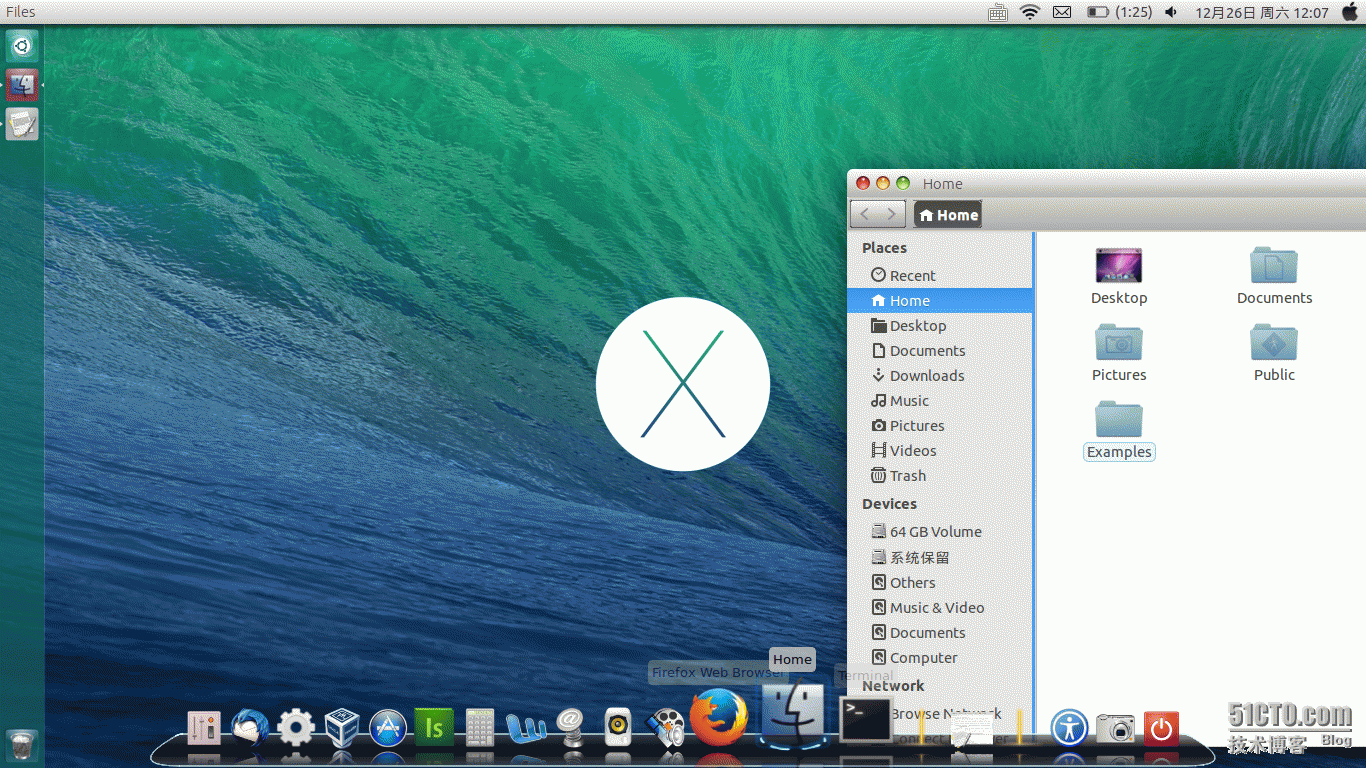This screenshot has height=768, width=1366.
Task: Open the sound volume indicator
Action: (1171, 12)
